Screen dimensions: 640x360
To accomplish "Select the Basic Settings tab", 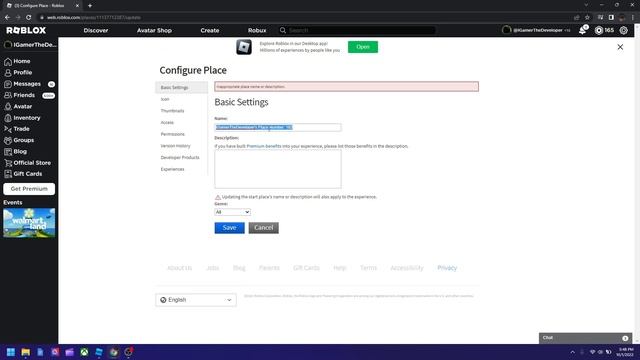I will point(181,88).
